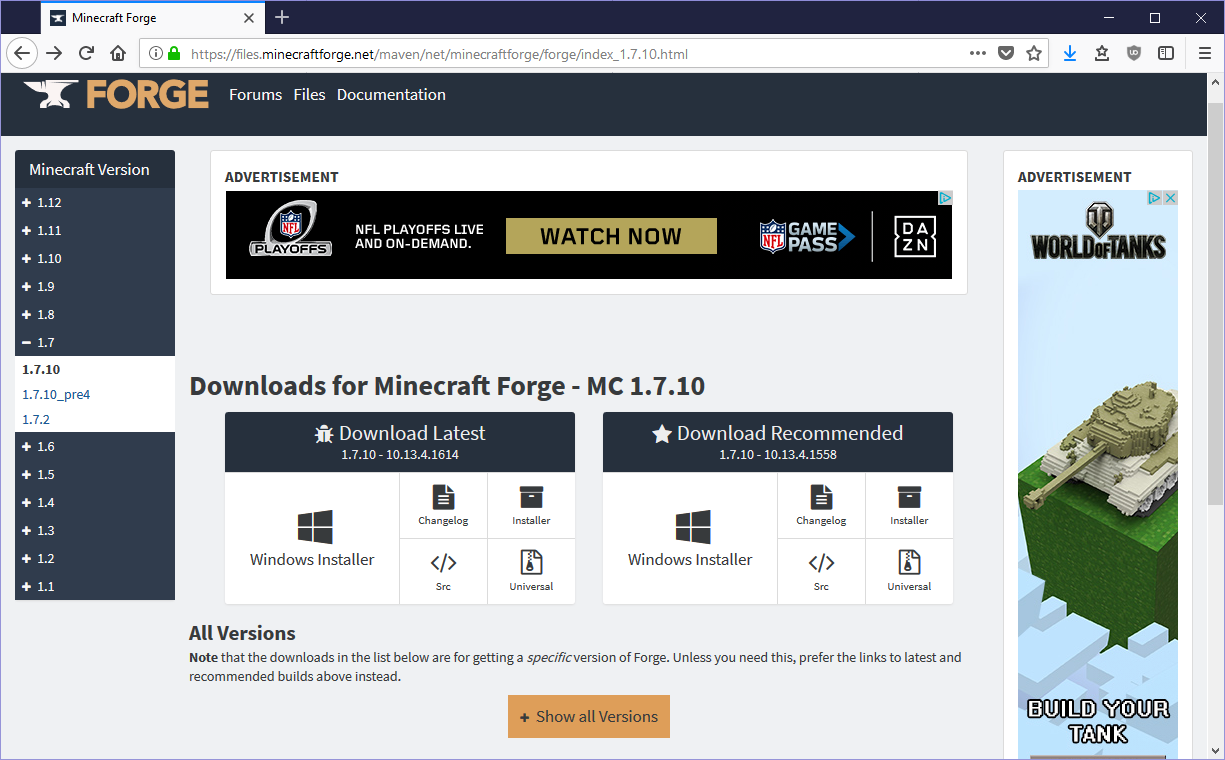Download Src under Download Recommended
This screenshot has width=1225, height=760.
pyautogui.click(x=821, y=572)
